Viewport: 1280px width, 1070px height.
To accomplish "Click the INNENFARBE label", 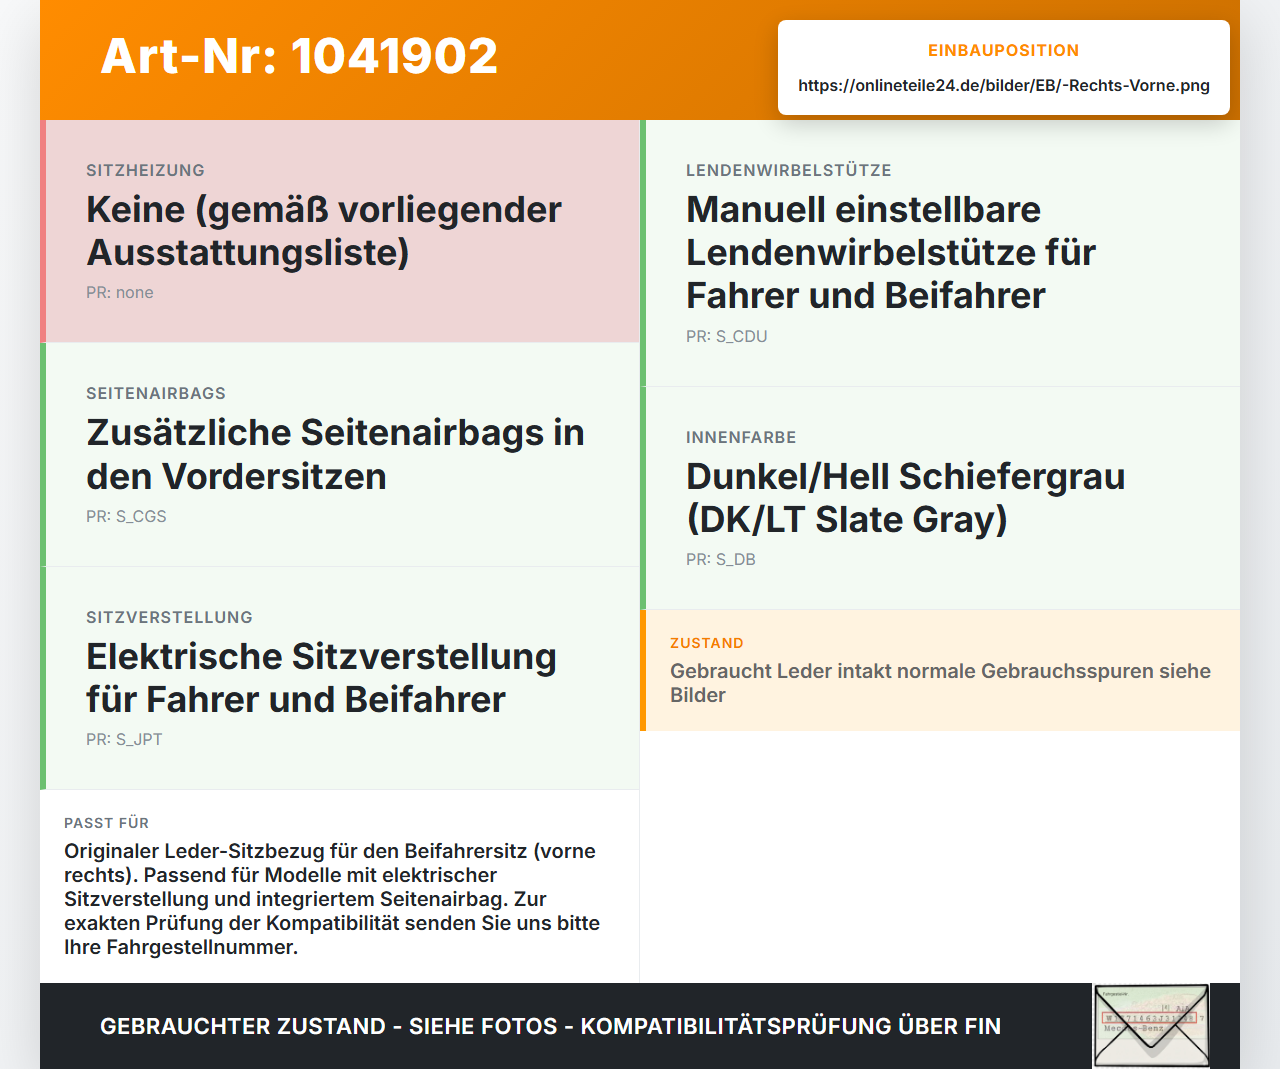I will 741,437.
